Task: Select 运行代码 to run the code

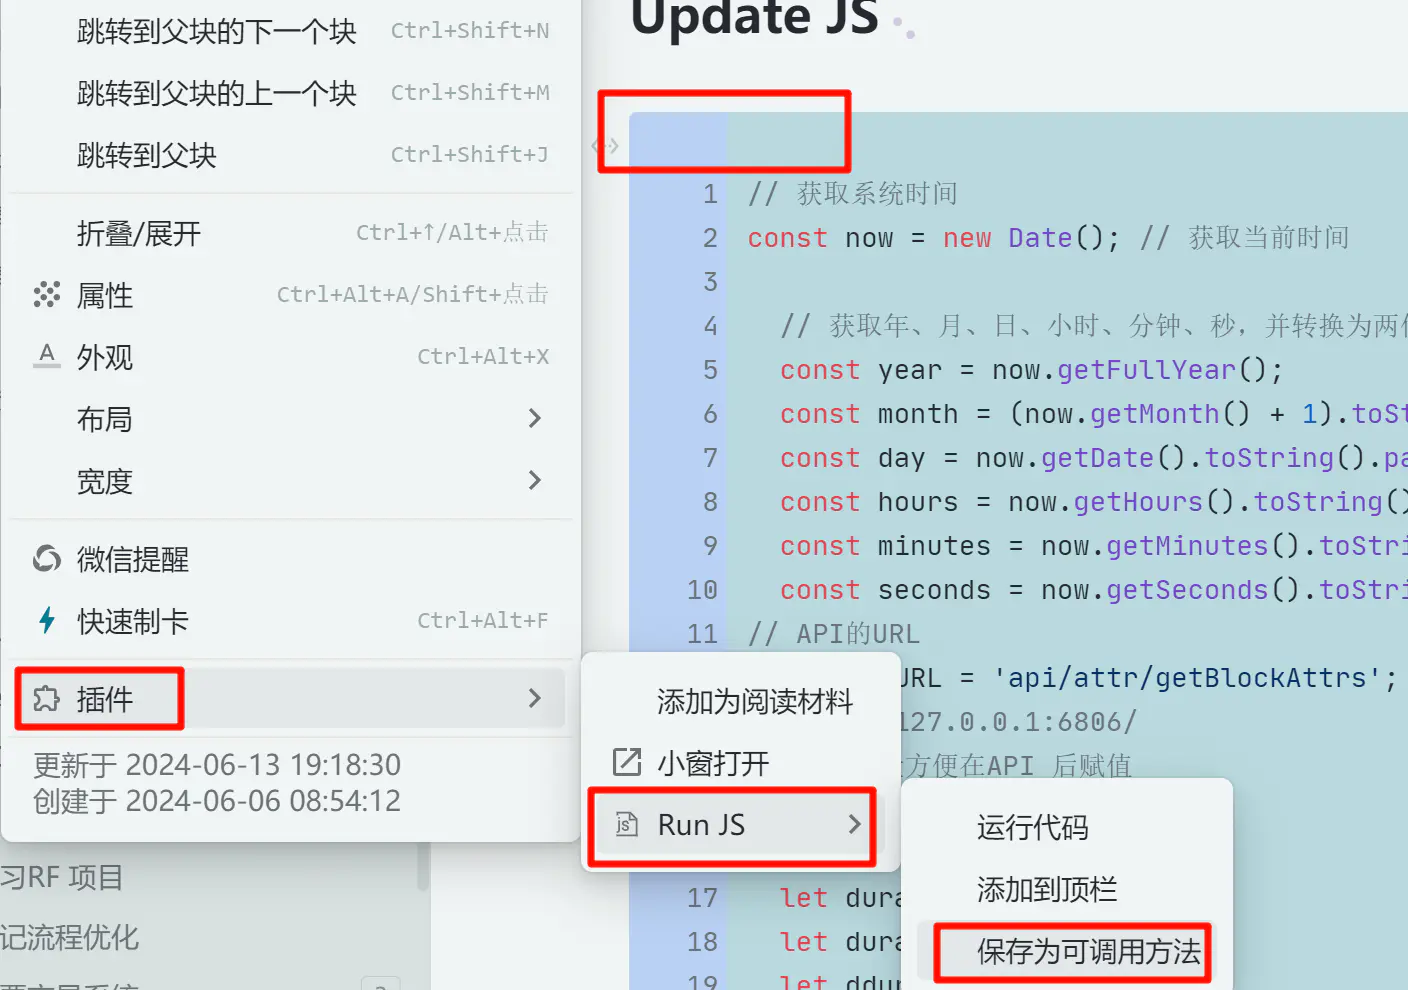Action: pyautogui.click(x=1066, y=828)
